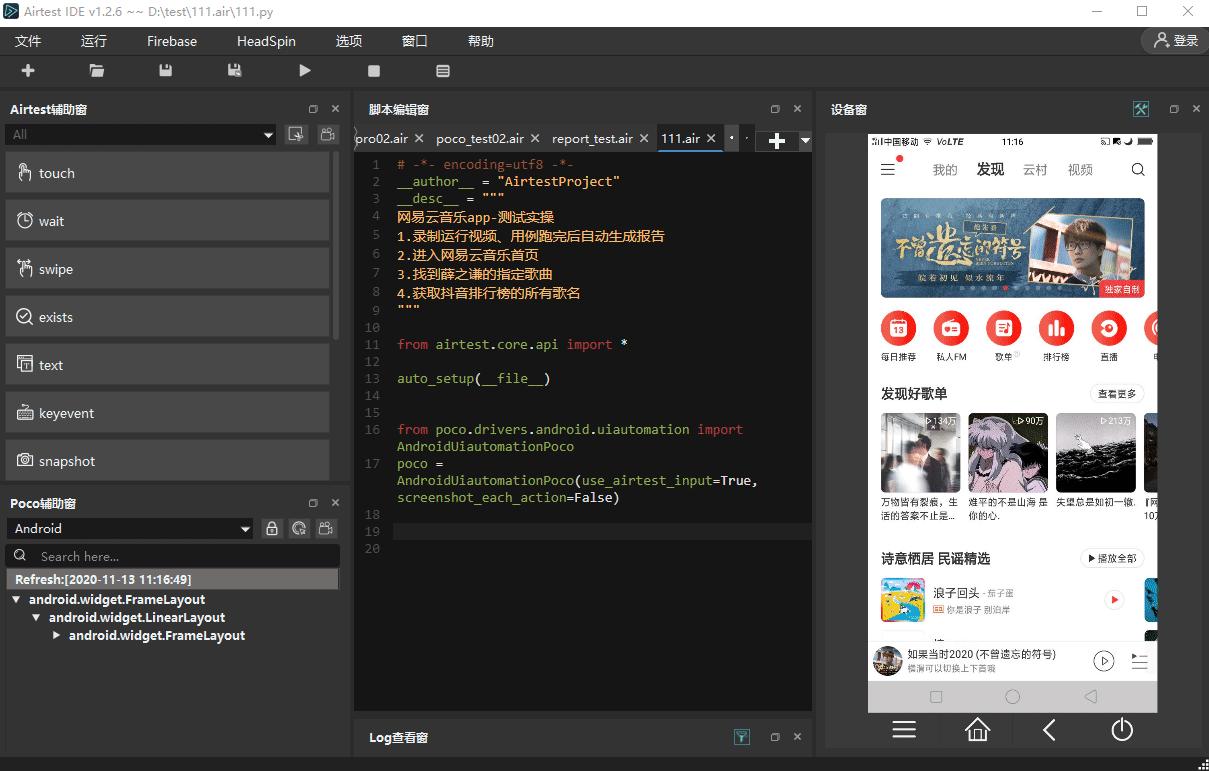Click the new file plus icon

click(x=28, y=71)
